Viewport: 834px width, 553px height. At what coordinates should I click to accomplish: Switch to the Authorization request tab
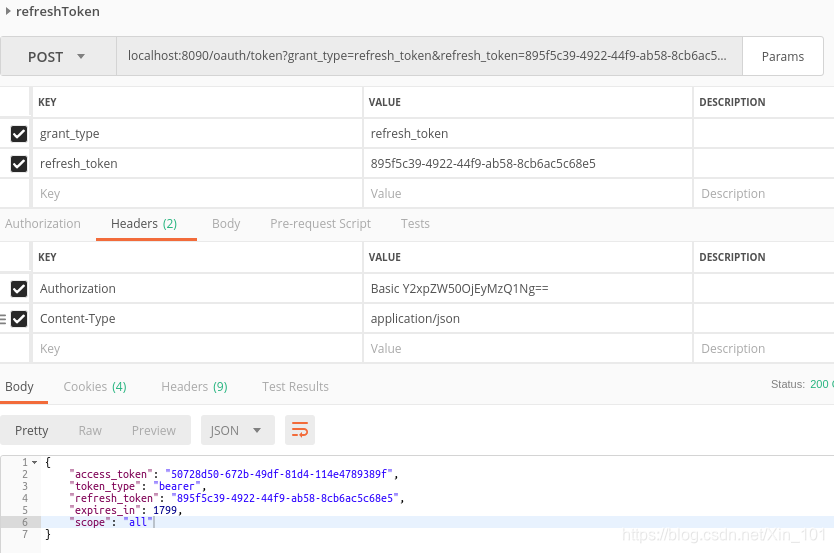click(x=43, y=224)
